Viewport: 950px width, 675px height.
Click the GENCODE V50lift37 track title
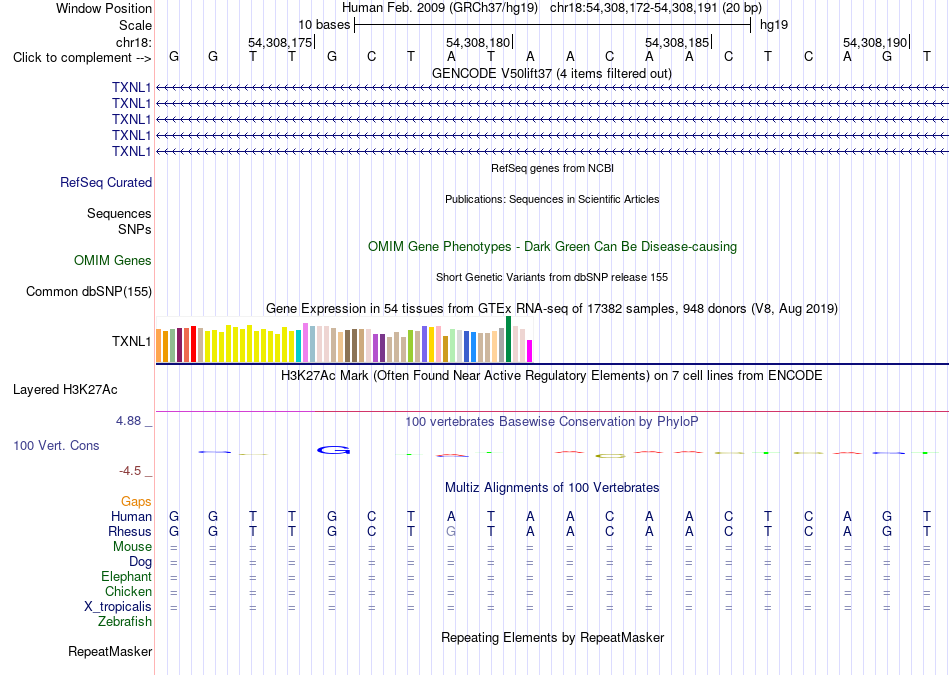coord(552,73)
